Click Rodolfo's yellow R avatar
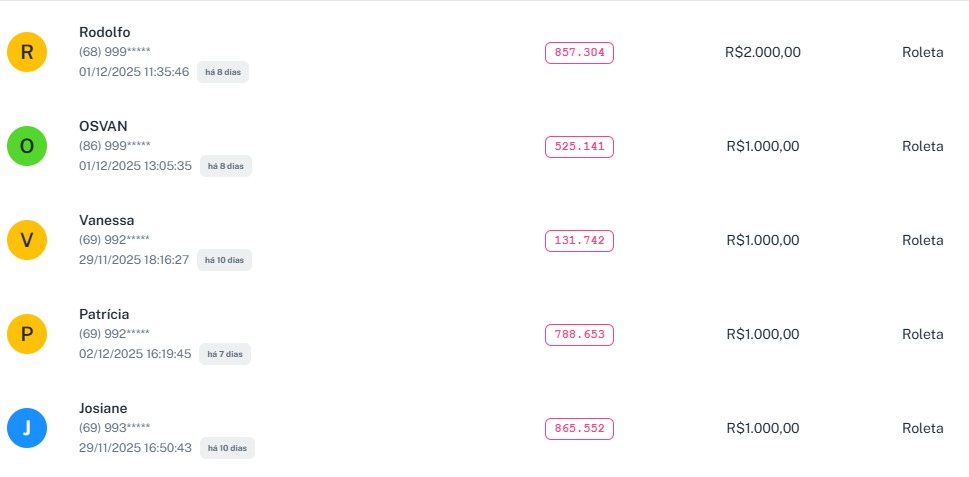The width and height of the screenshot is (969, 477). point(27,52)
